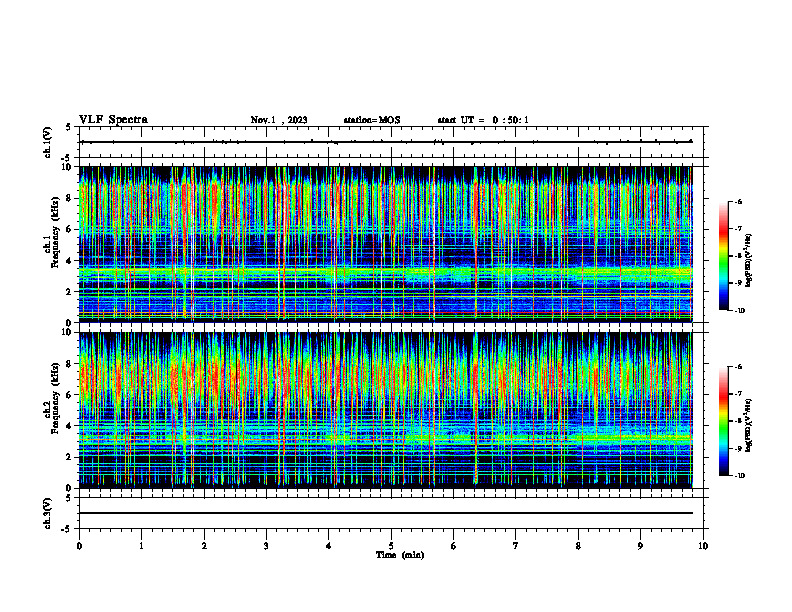Click the time axis tick label '0'

79,546
